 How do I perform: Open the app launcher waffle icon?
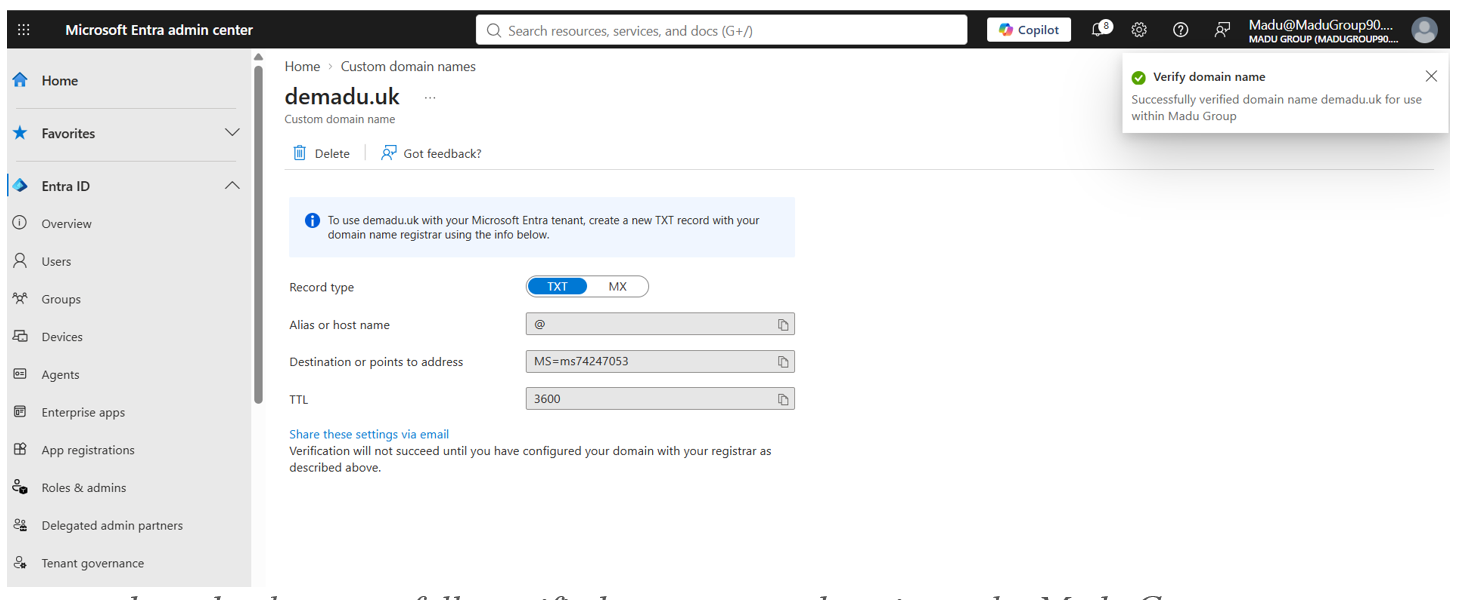pyautogui.click(x=24, y=30)
